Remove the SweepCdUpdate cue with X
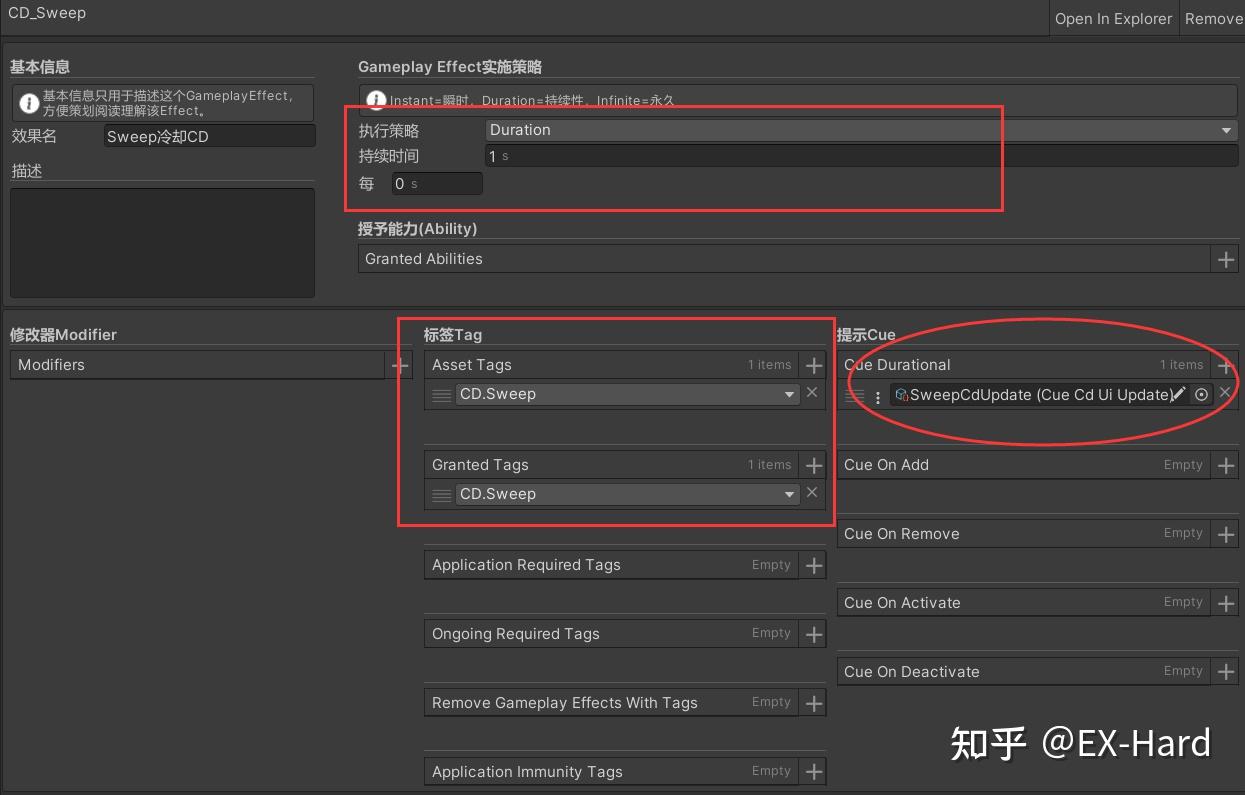Viewport: 1245px width, 795px height. click(1225, 393)
